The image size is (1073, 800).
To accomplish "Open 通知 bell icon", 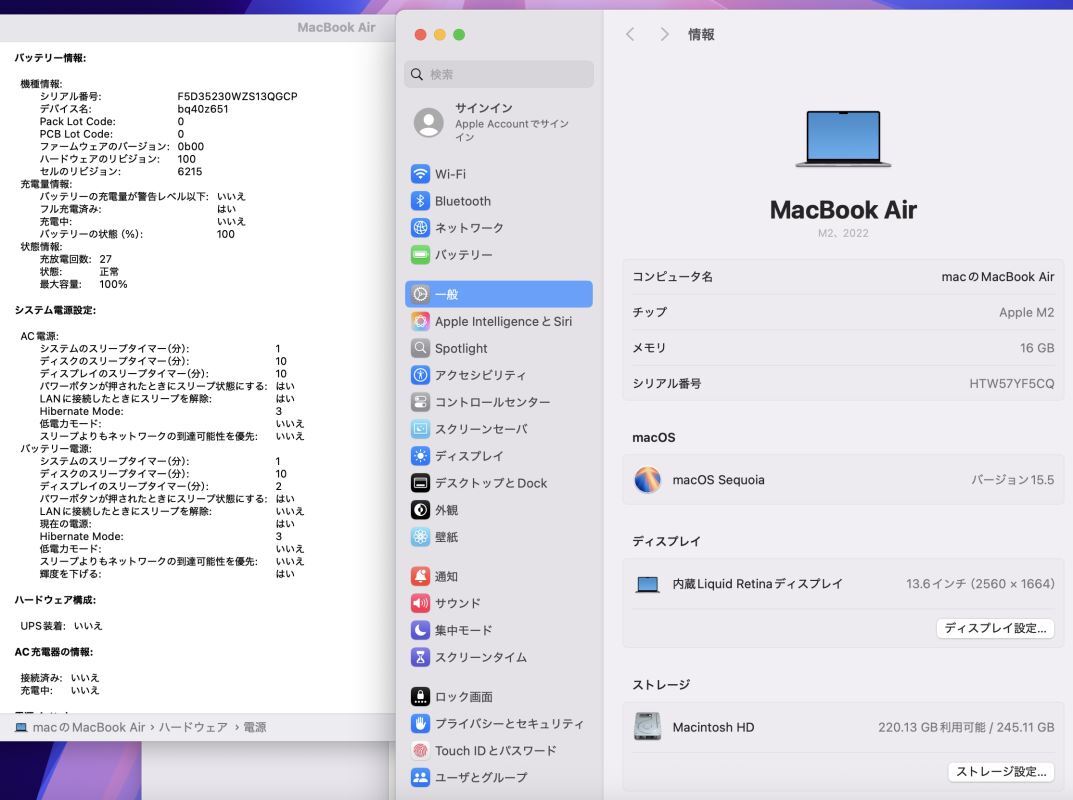I will coord(420,576).
